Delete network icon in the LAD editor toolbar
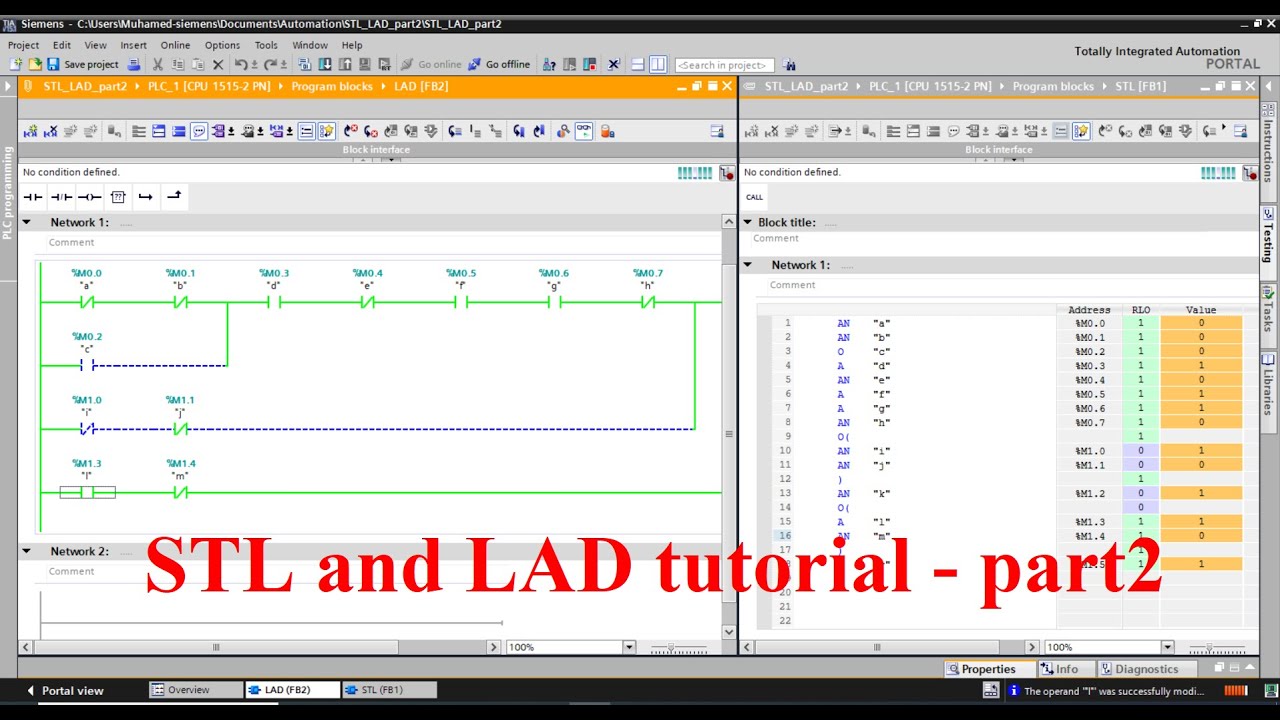The height and width of the screenshot is (720, 1280). [51, 131]
